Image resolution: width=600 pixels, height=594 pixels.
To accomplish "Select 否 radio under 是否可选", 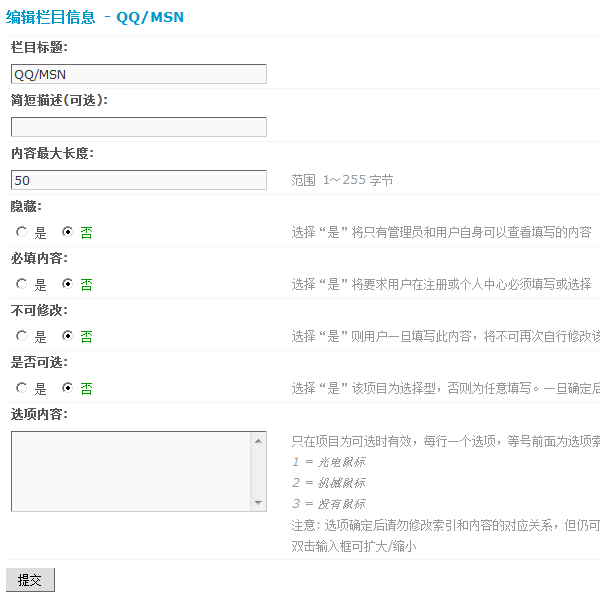I will click(67, 388).
